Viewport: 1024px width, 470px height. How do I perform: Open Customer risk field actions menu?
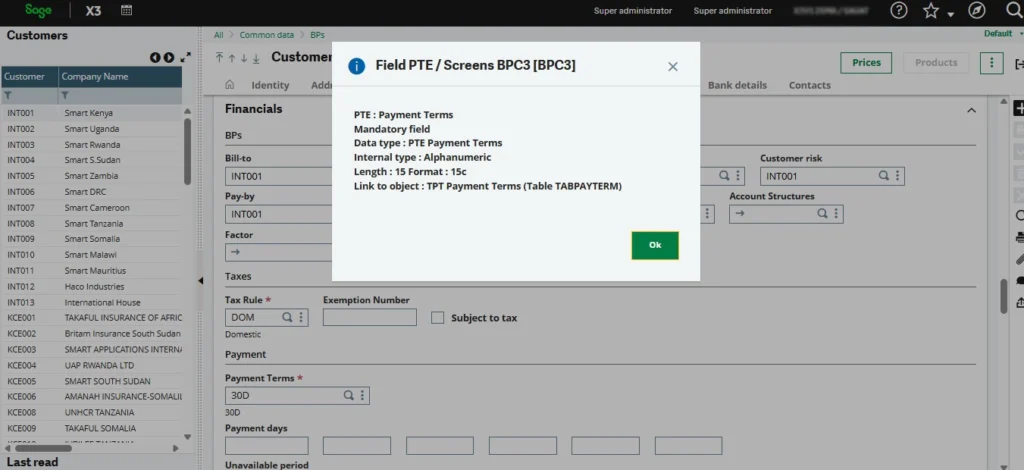(x=898, y=176)
